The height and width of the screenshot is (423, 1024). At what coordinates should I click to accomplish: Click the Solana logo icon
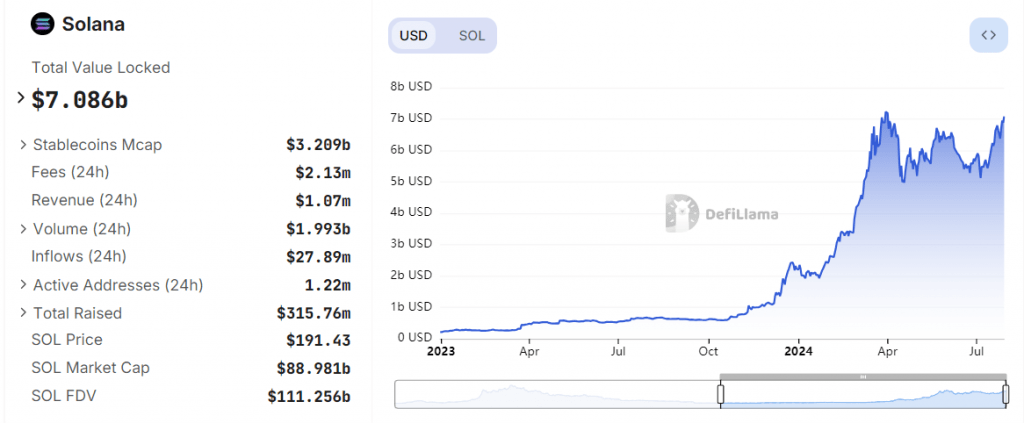click(43, 24)
